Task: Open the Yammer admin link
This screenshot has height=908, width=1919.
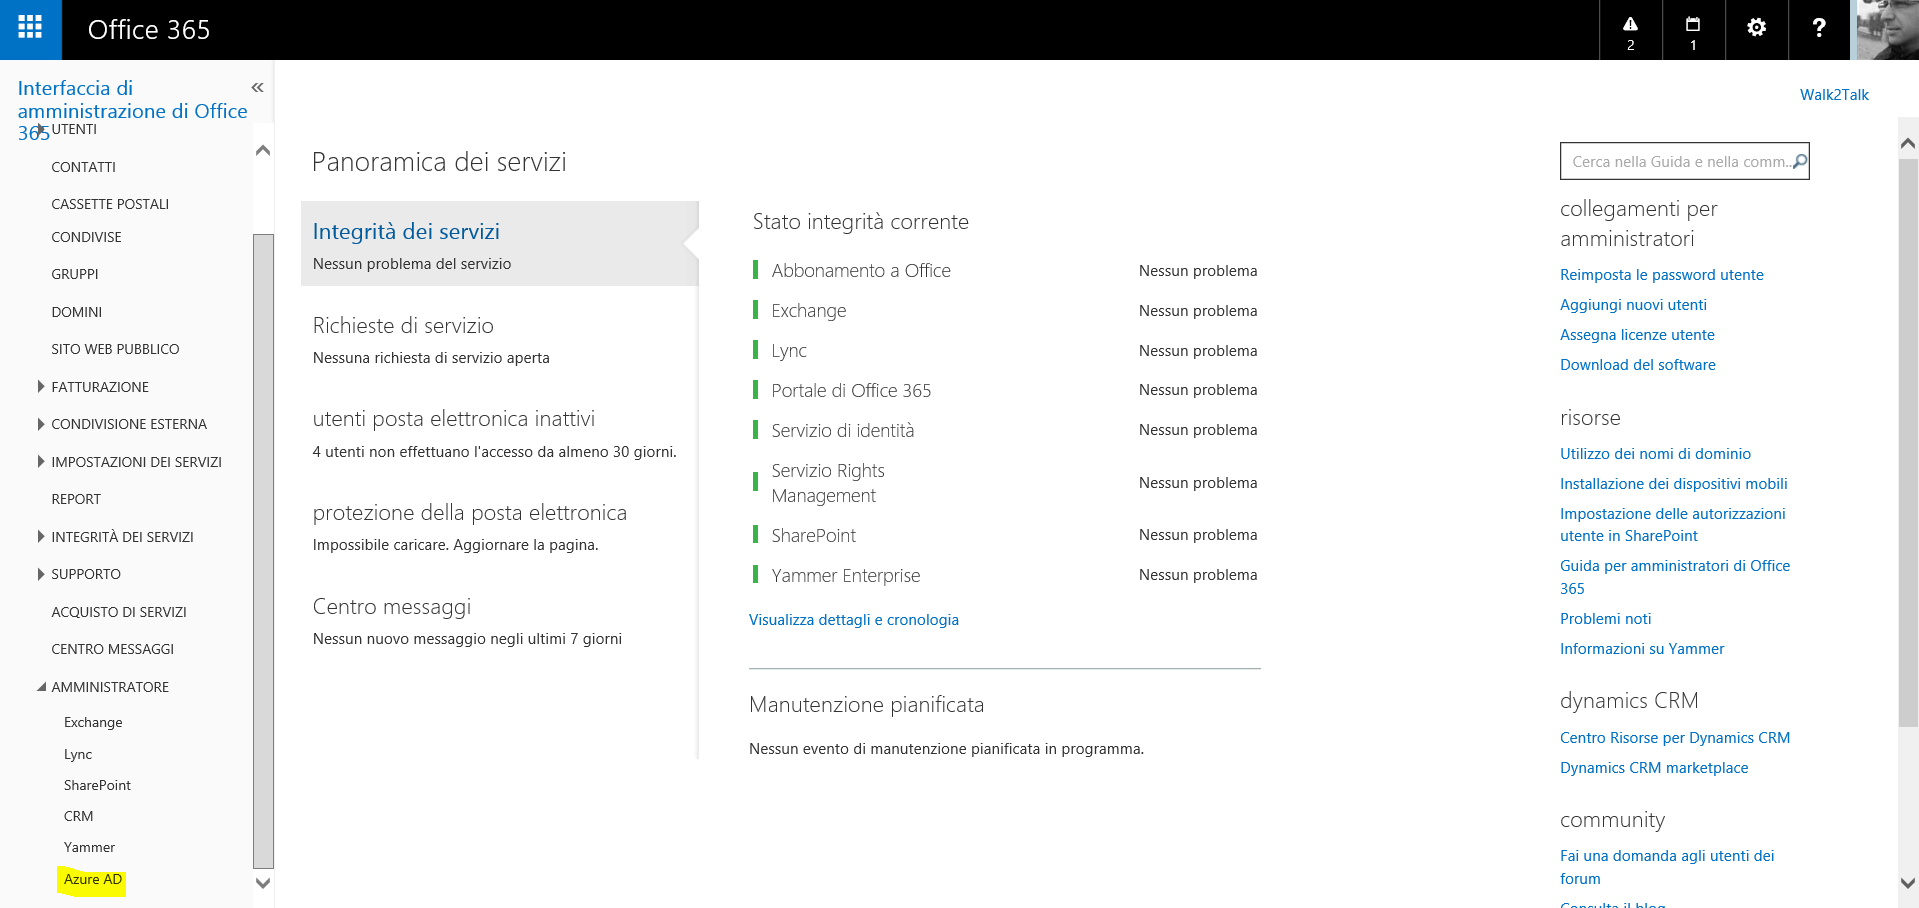Action: coord(89,847)
